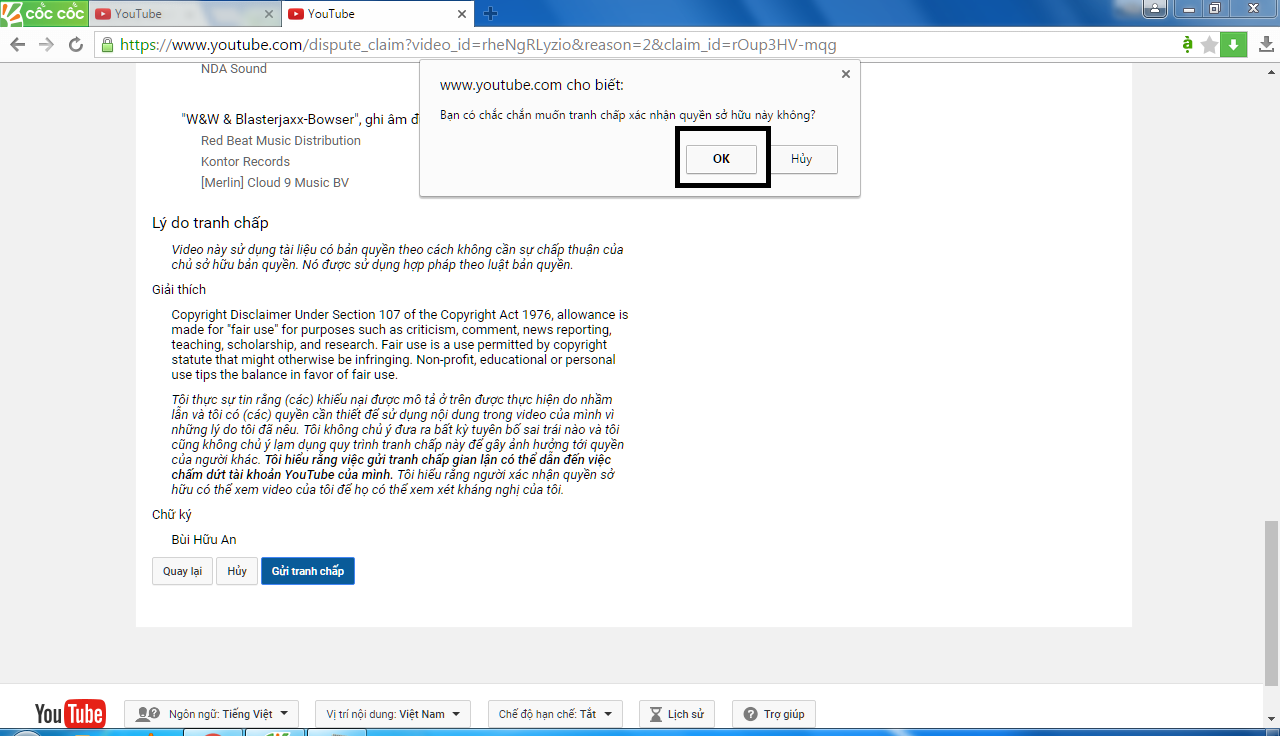Expand the Chế độ hạn chế: Tắt dropdown
1280x736 pixels.
point(554,714)
